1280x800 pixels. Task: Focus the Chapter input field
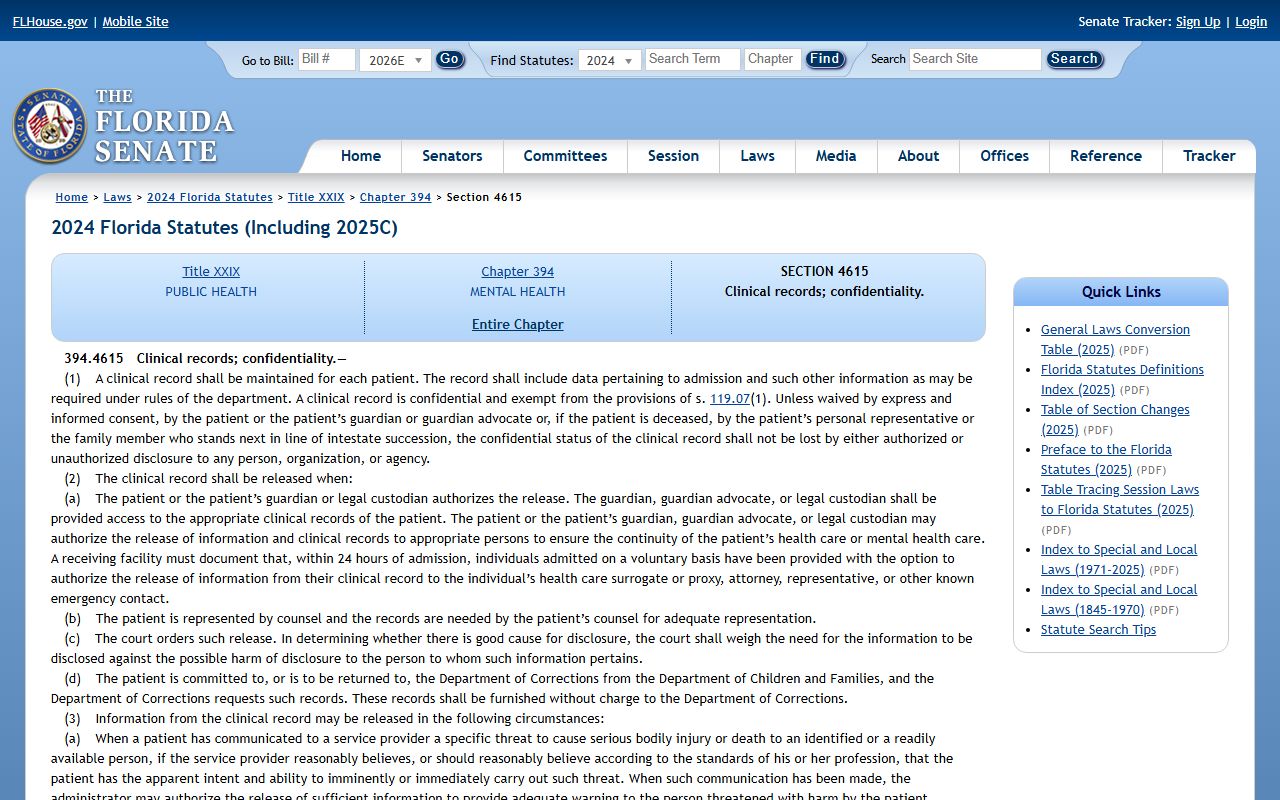pyautogui.click(x=773, y=59)
